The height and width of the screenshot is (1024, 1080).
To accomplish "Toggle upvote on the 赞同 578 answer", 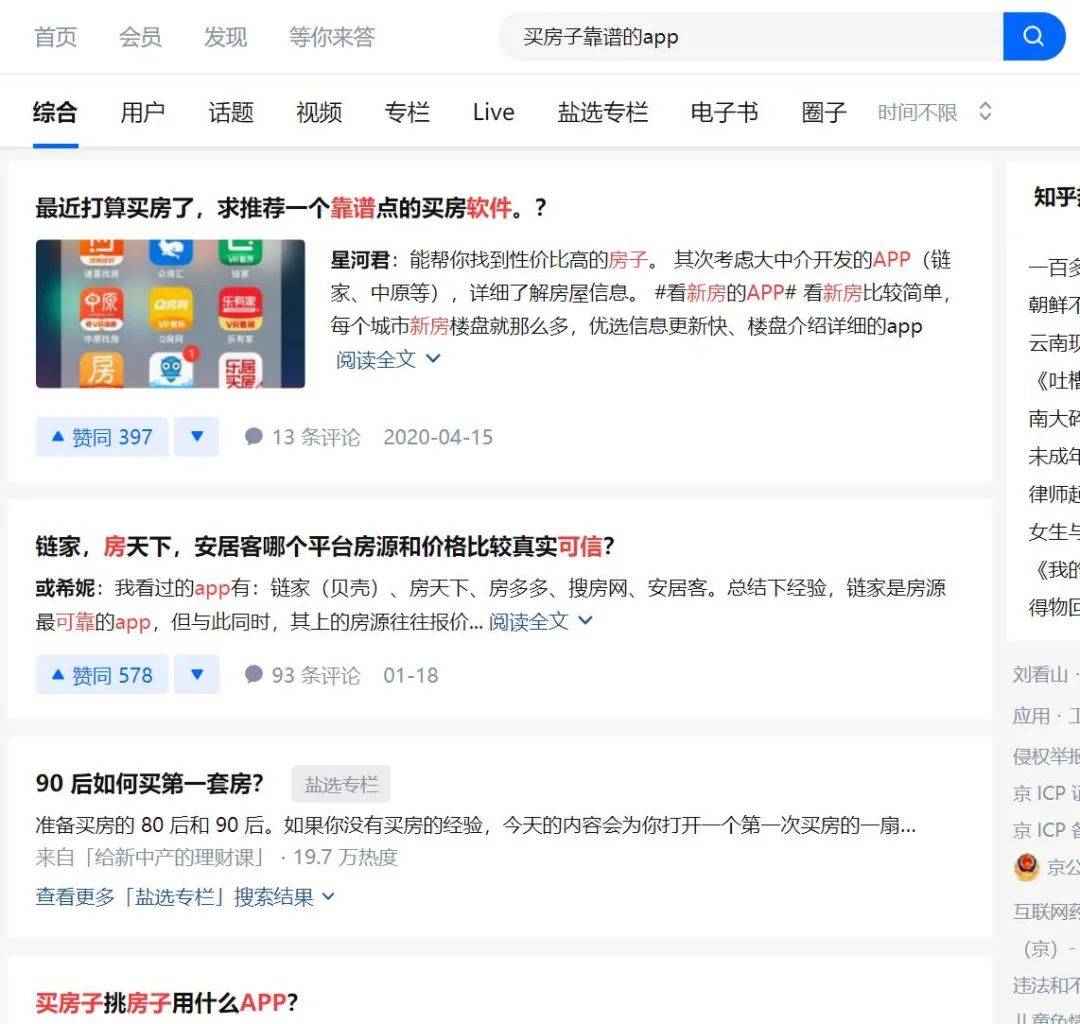I will (100, 675).
